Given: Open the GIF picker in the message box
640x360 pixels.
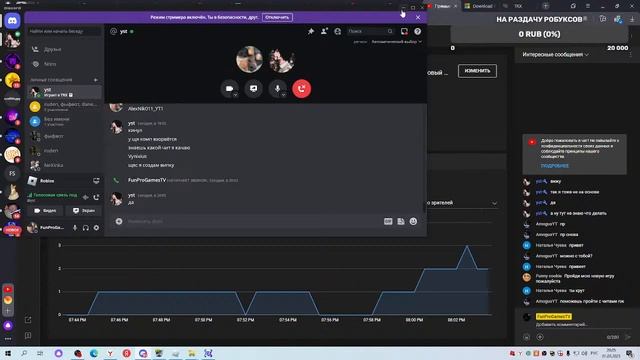Looking at the screenshot, I should pyautogui.click(x=388, y=221).
